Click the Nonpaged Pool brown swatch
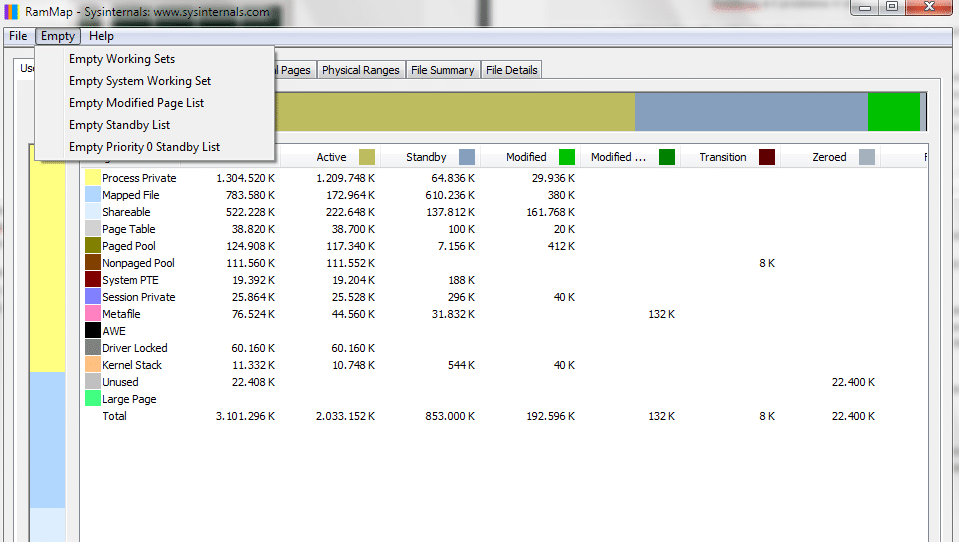 (x=93, y=263)
